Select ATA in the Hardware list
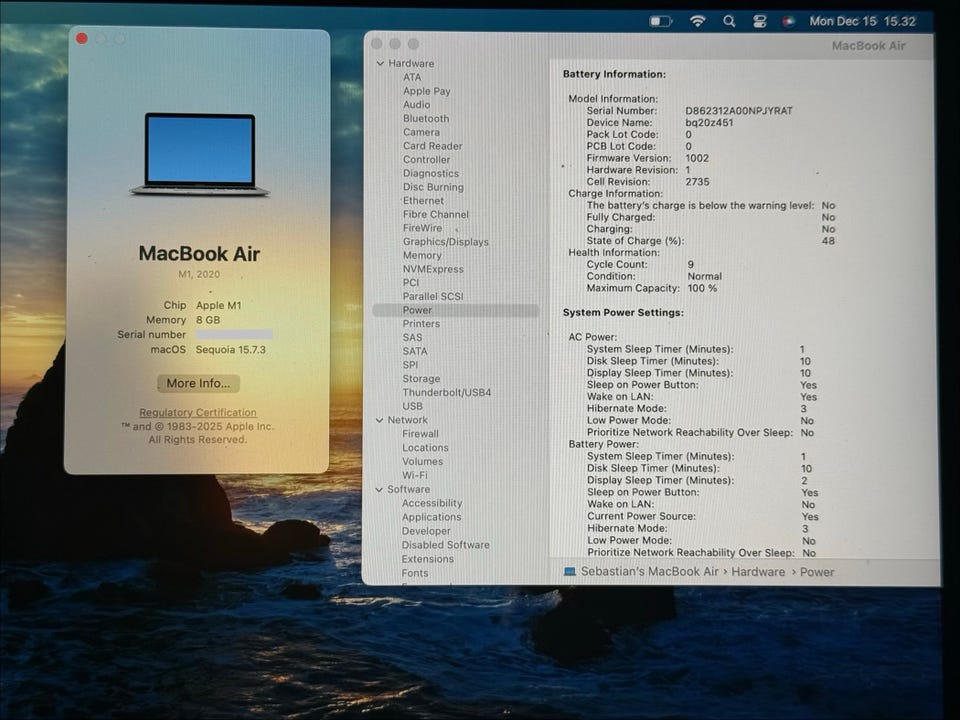The width and height of the screenshot is (960, 720). click(412, 77)
